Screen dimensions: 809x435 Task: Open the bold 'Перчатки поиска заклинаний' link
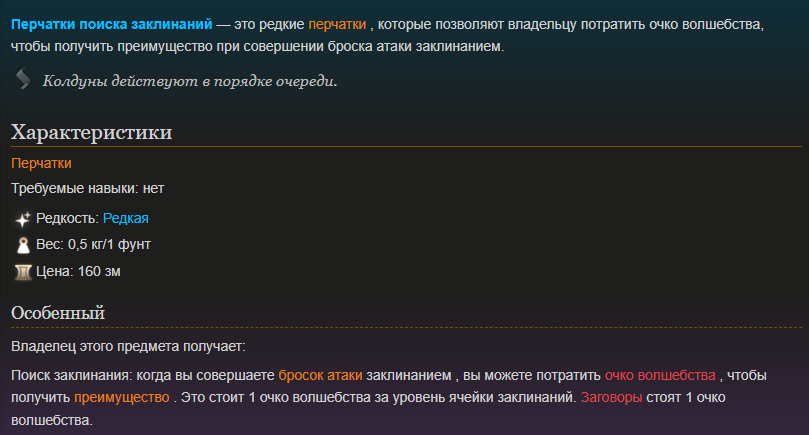point(111,24)
